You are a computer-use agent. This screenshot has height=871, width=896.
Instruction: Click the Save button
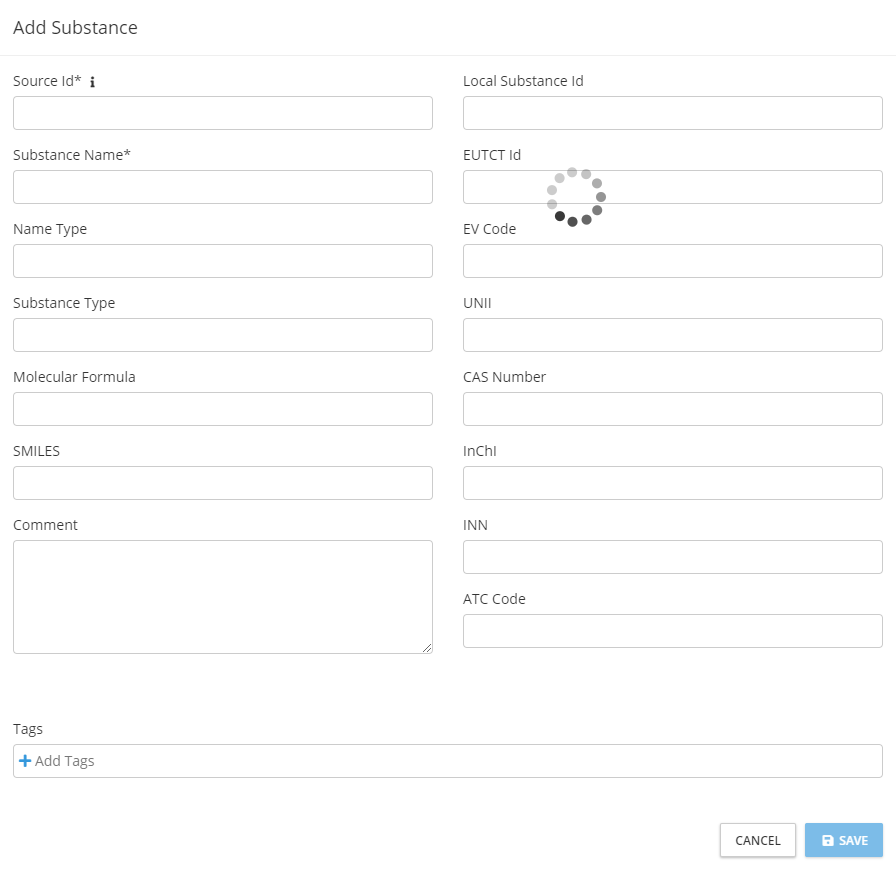coord(843,840)
